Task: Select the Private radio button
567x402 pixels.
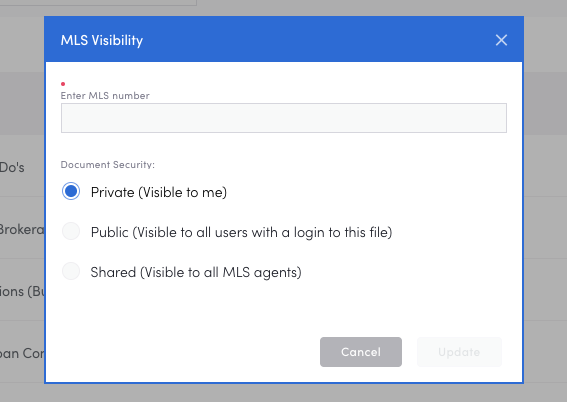Action: click(x=71, y=191)
